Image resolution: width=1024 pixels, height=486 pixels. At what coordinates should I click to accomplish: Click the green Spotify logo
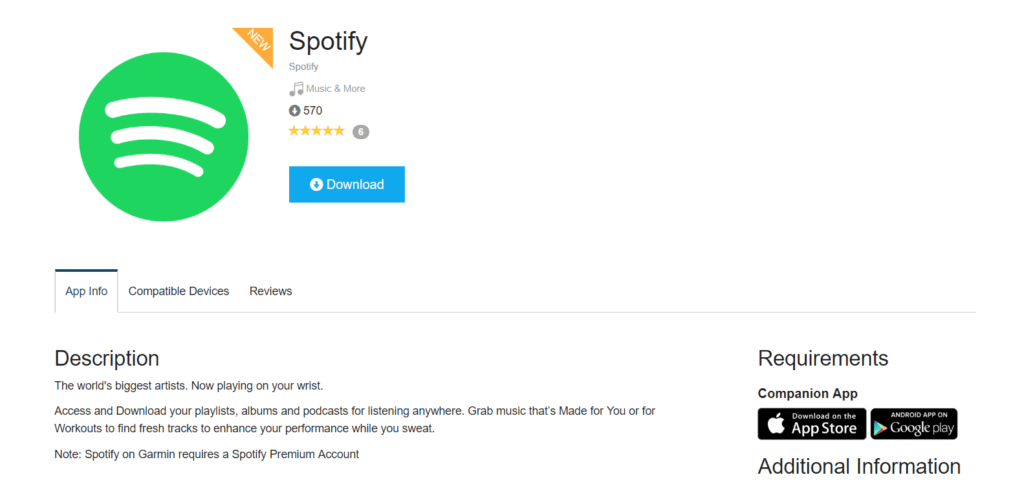pyautogui.click(x=163, y=137)
